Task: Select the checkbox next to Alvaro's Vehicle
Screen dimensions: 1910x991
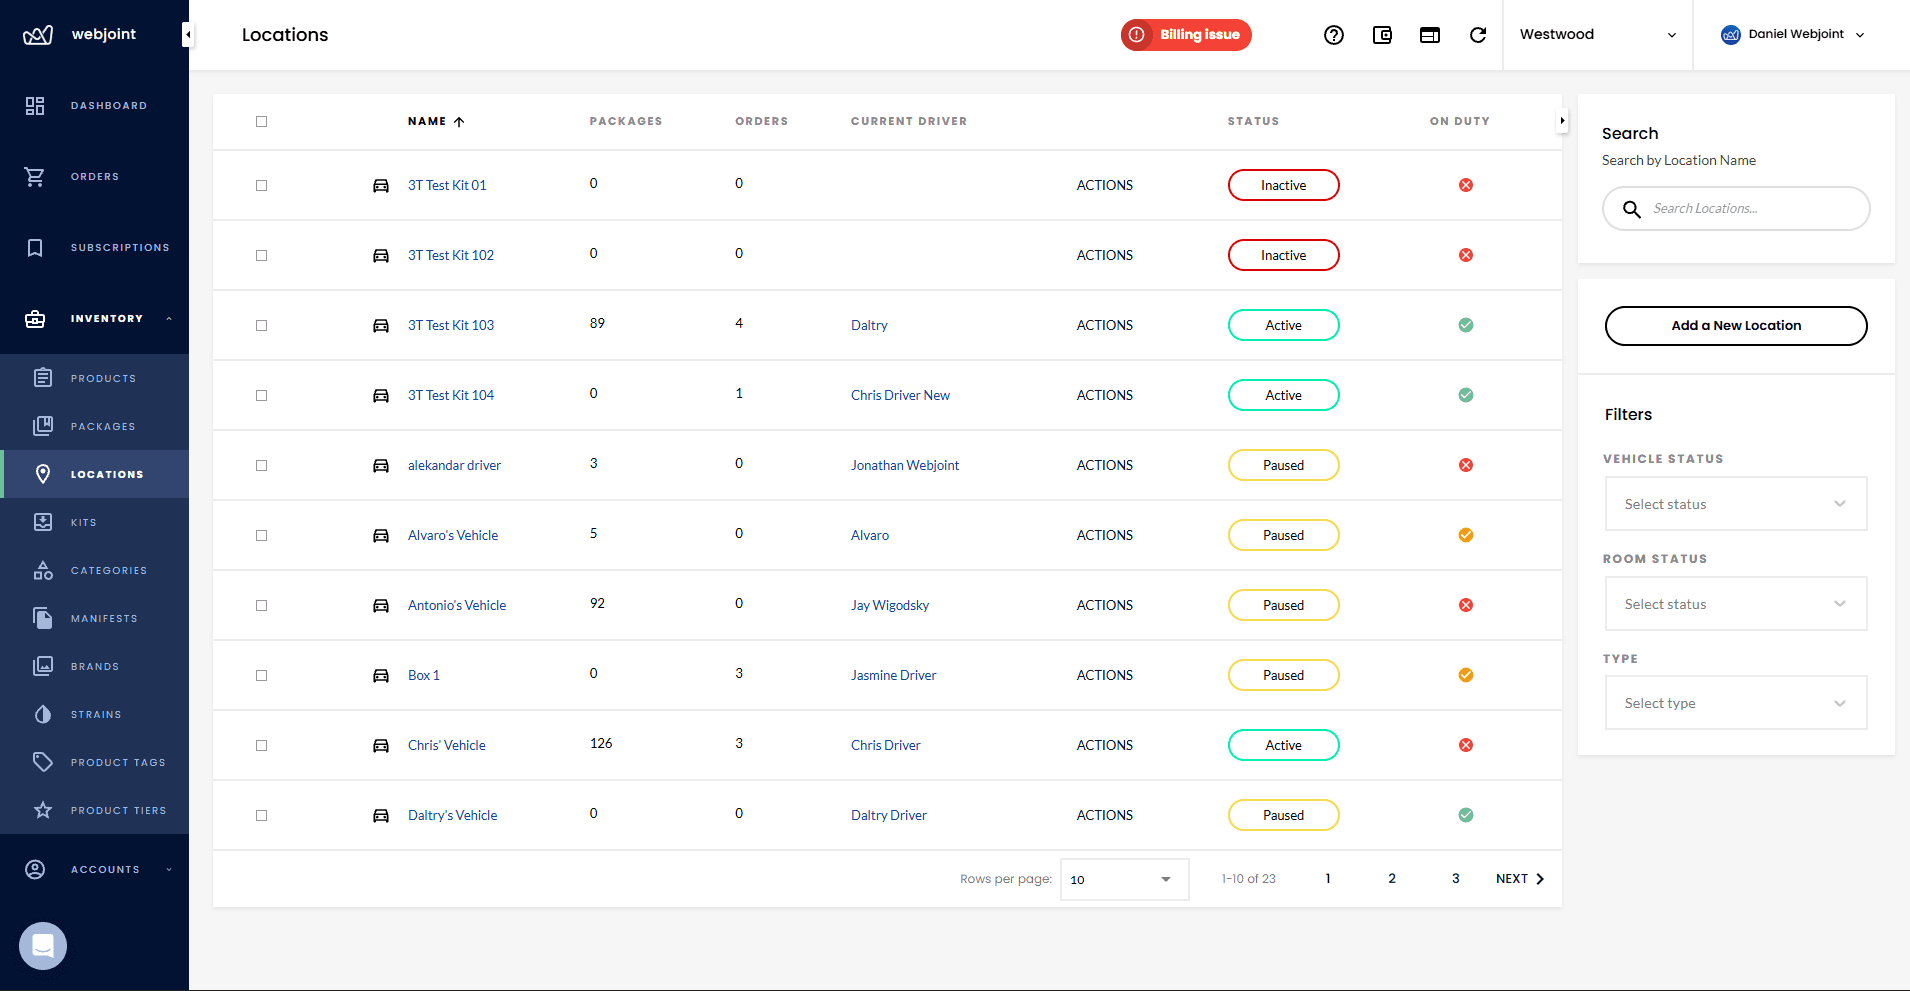Action: [261, 535]
